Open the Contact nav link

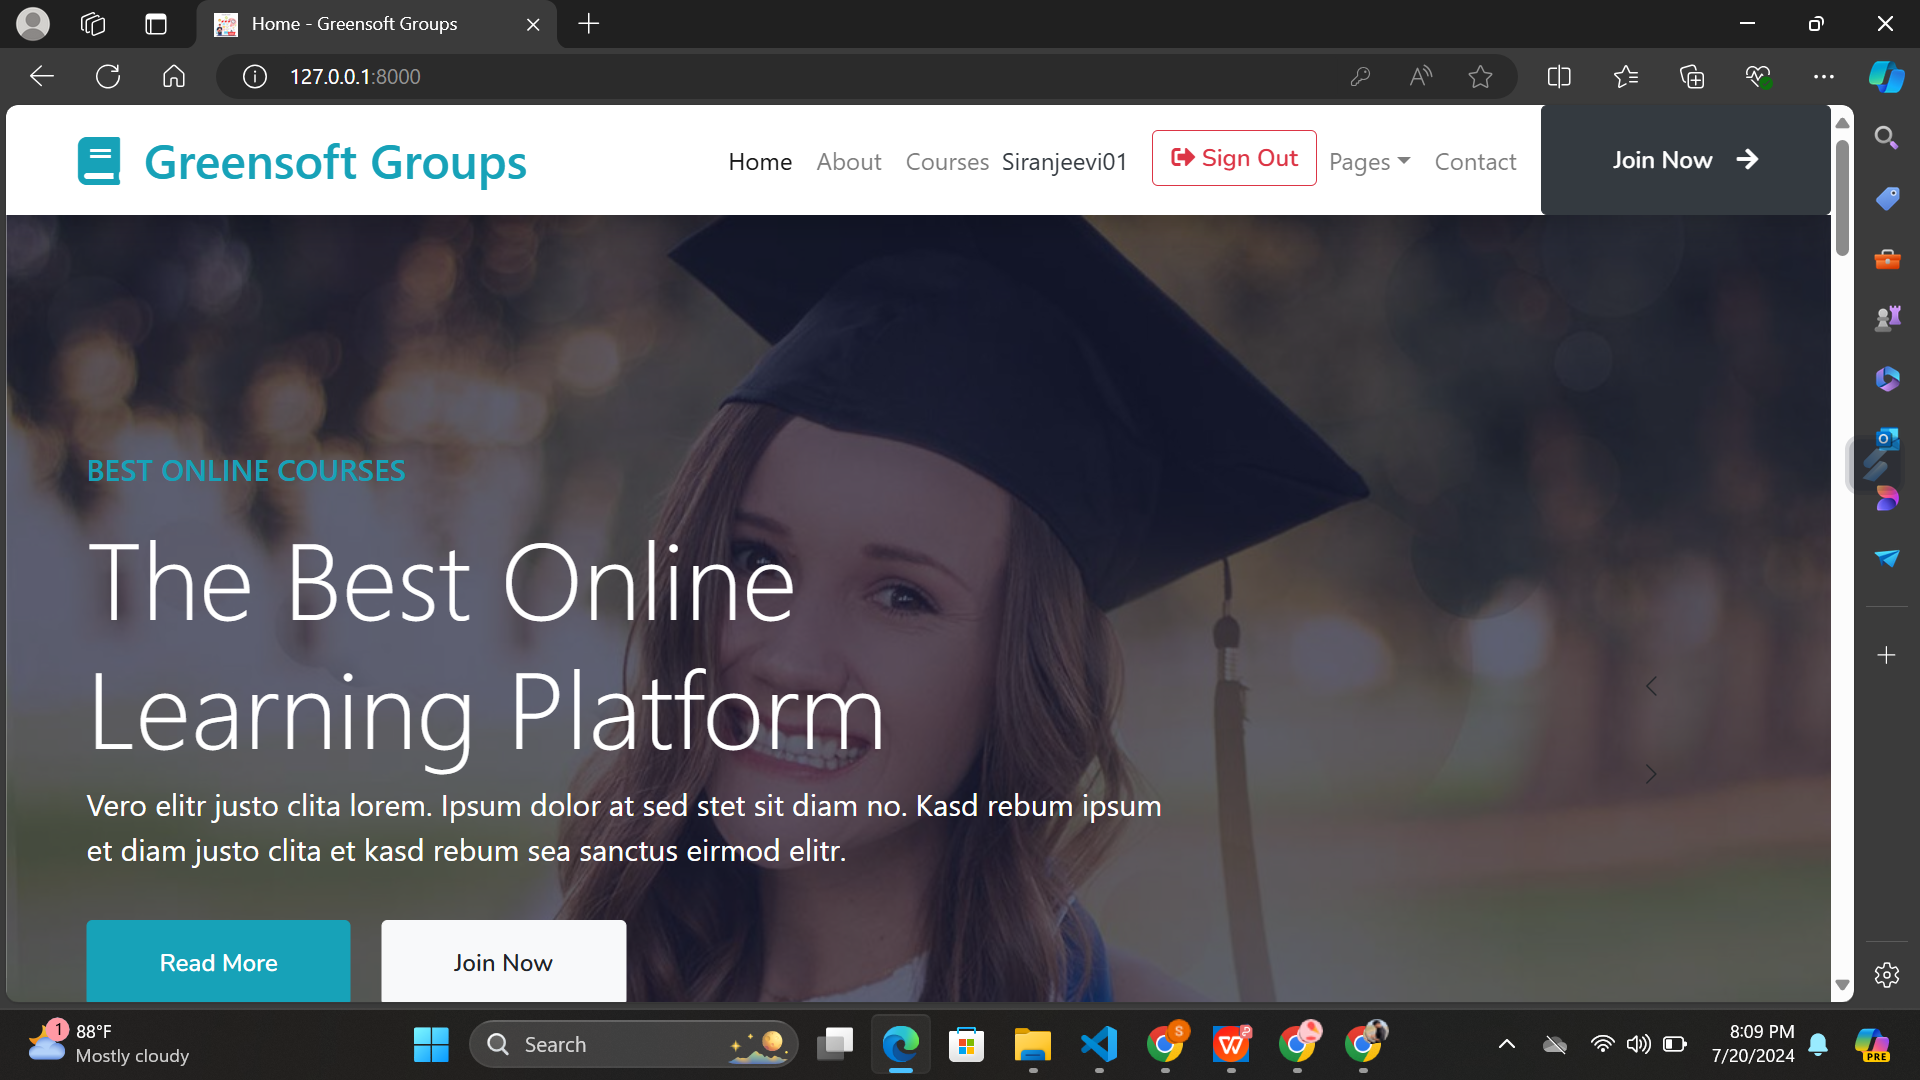[x=1475, y=162]
